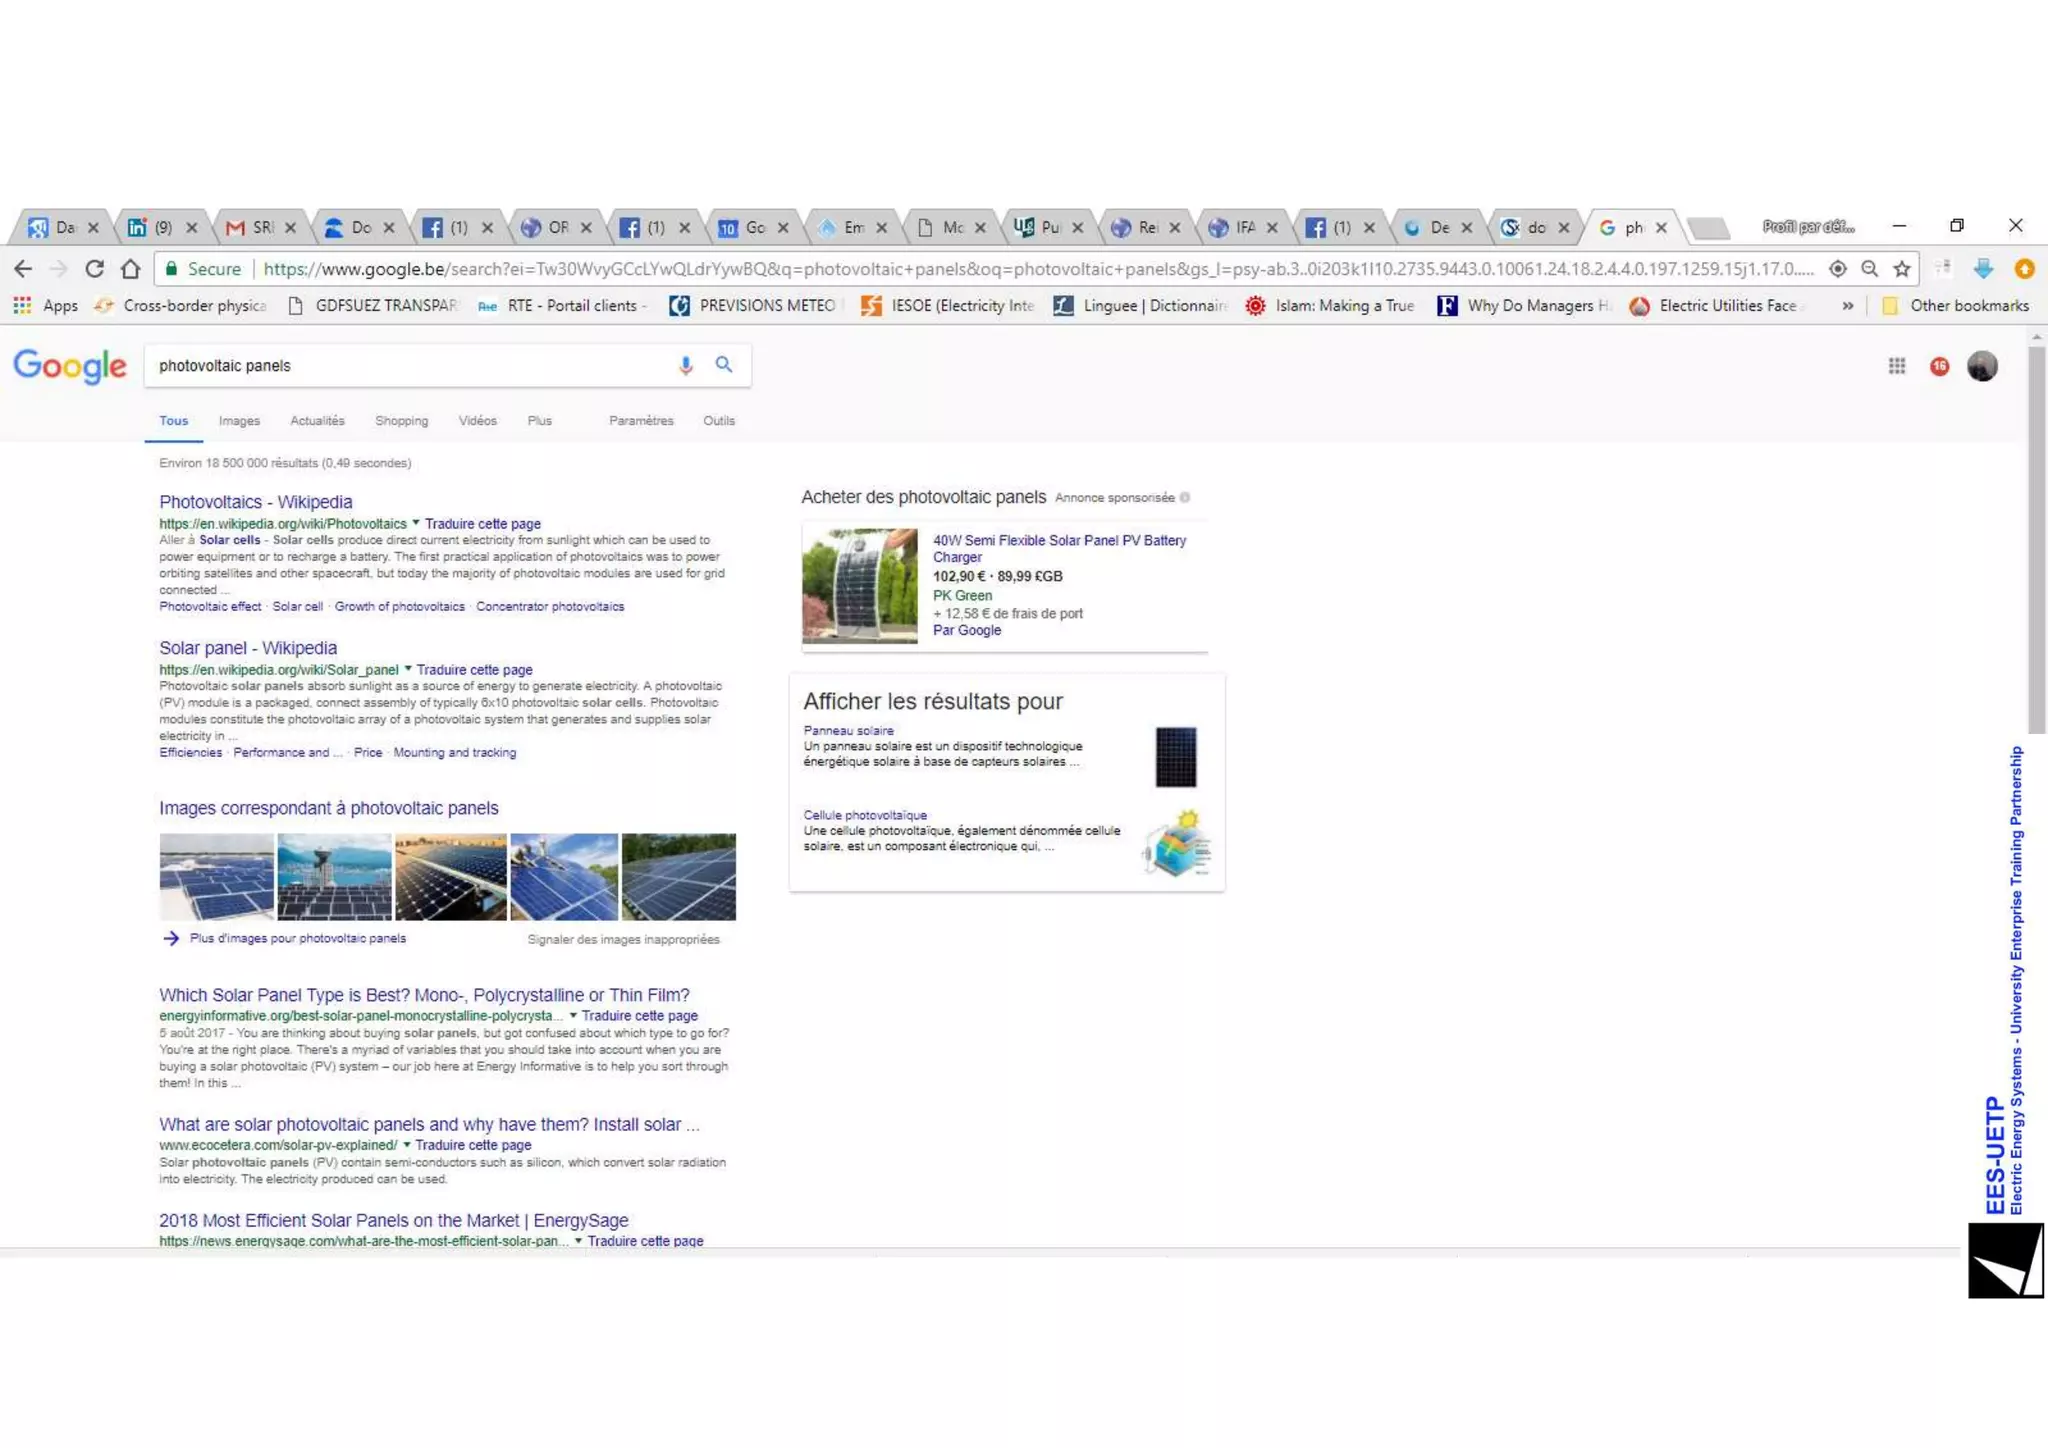Click Plus d'images pour photovoltaic panels
The width and height of the screenshot is (2048, 1448).
point(297,939)
